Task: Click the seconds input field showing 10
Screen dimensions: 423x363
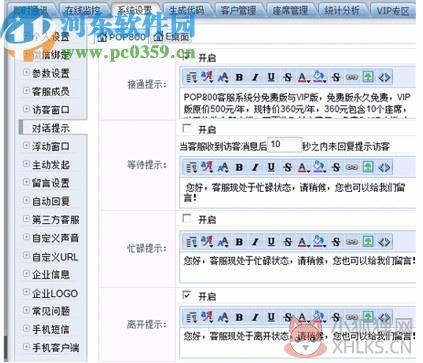Action: tap(284, 145)
